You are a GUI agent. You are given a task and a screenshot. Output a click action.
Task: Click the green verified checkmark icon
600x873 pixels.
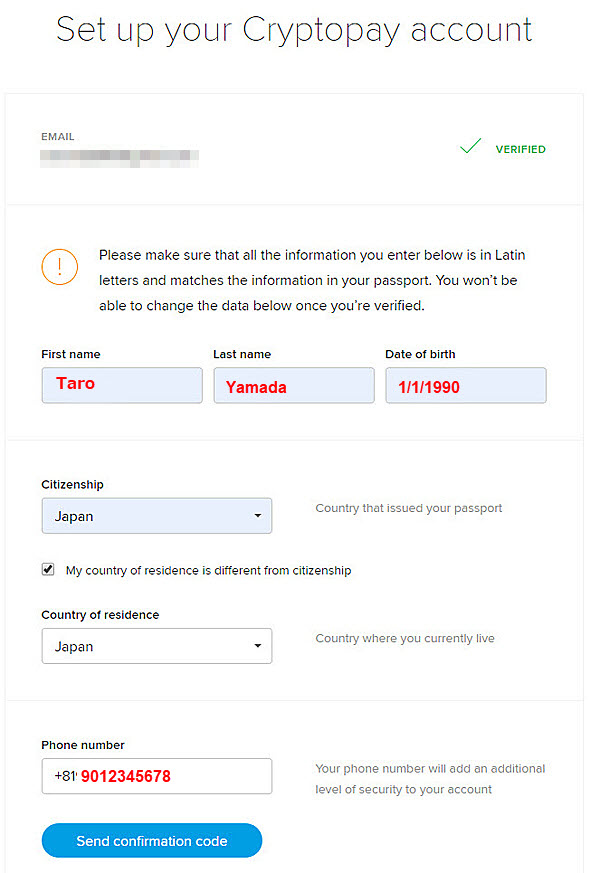tap(470, 146)
